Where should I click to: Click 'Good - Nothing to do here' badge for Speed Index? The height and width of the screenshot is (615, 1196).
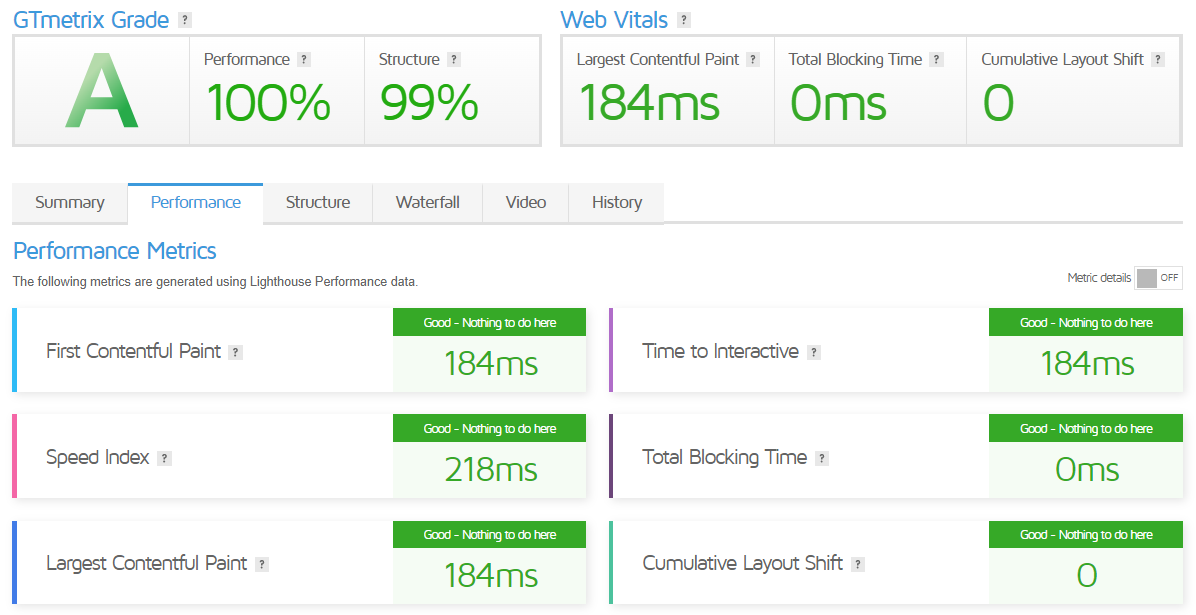tap(490, 429)
